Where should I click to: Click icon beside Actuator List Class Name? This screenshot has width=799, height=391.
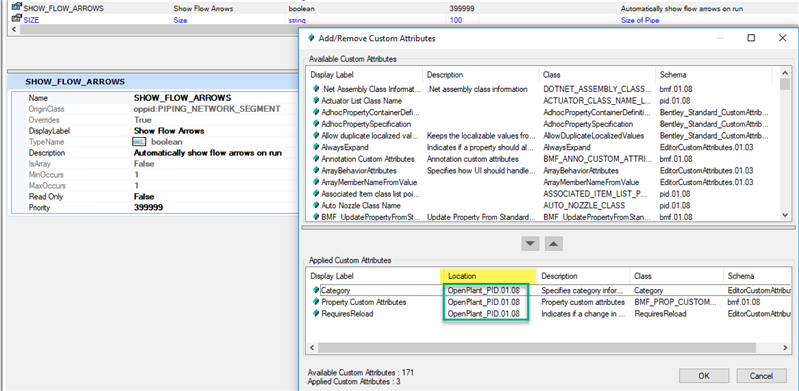pyautogui.click(x=315, y=100)
